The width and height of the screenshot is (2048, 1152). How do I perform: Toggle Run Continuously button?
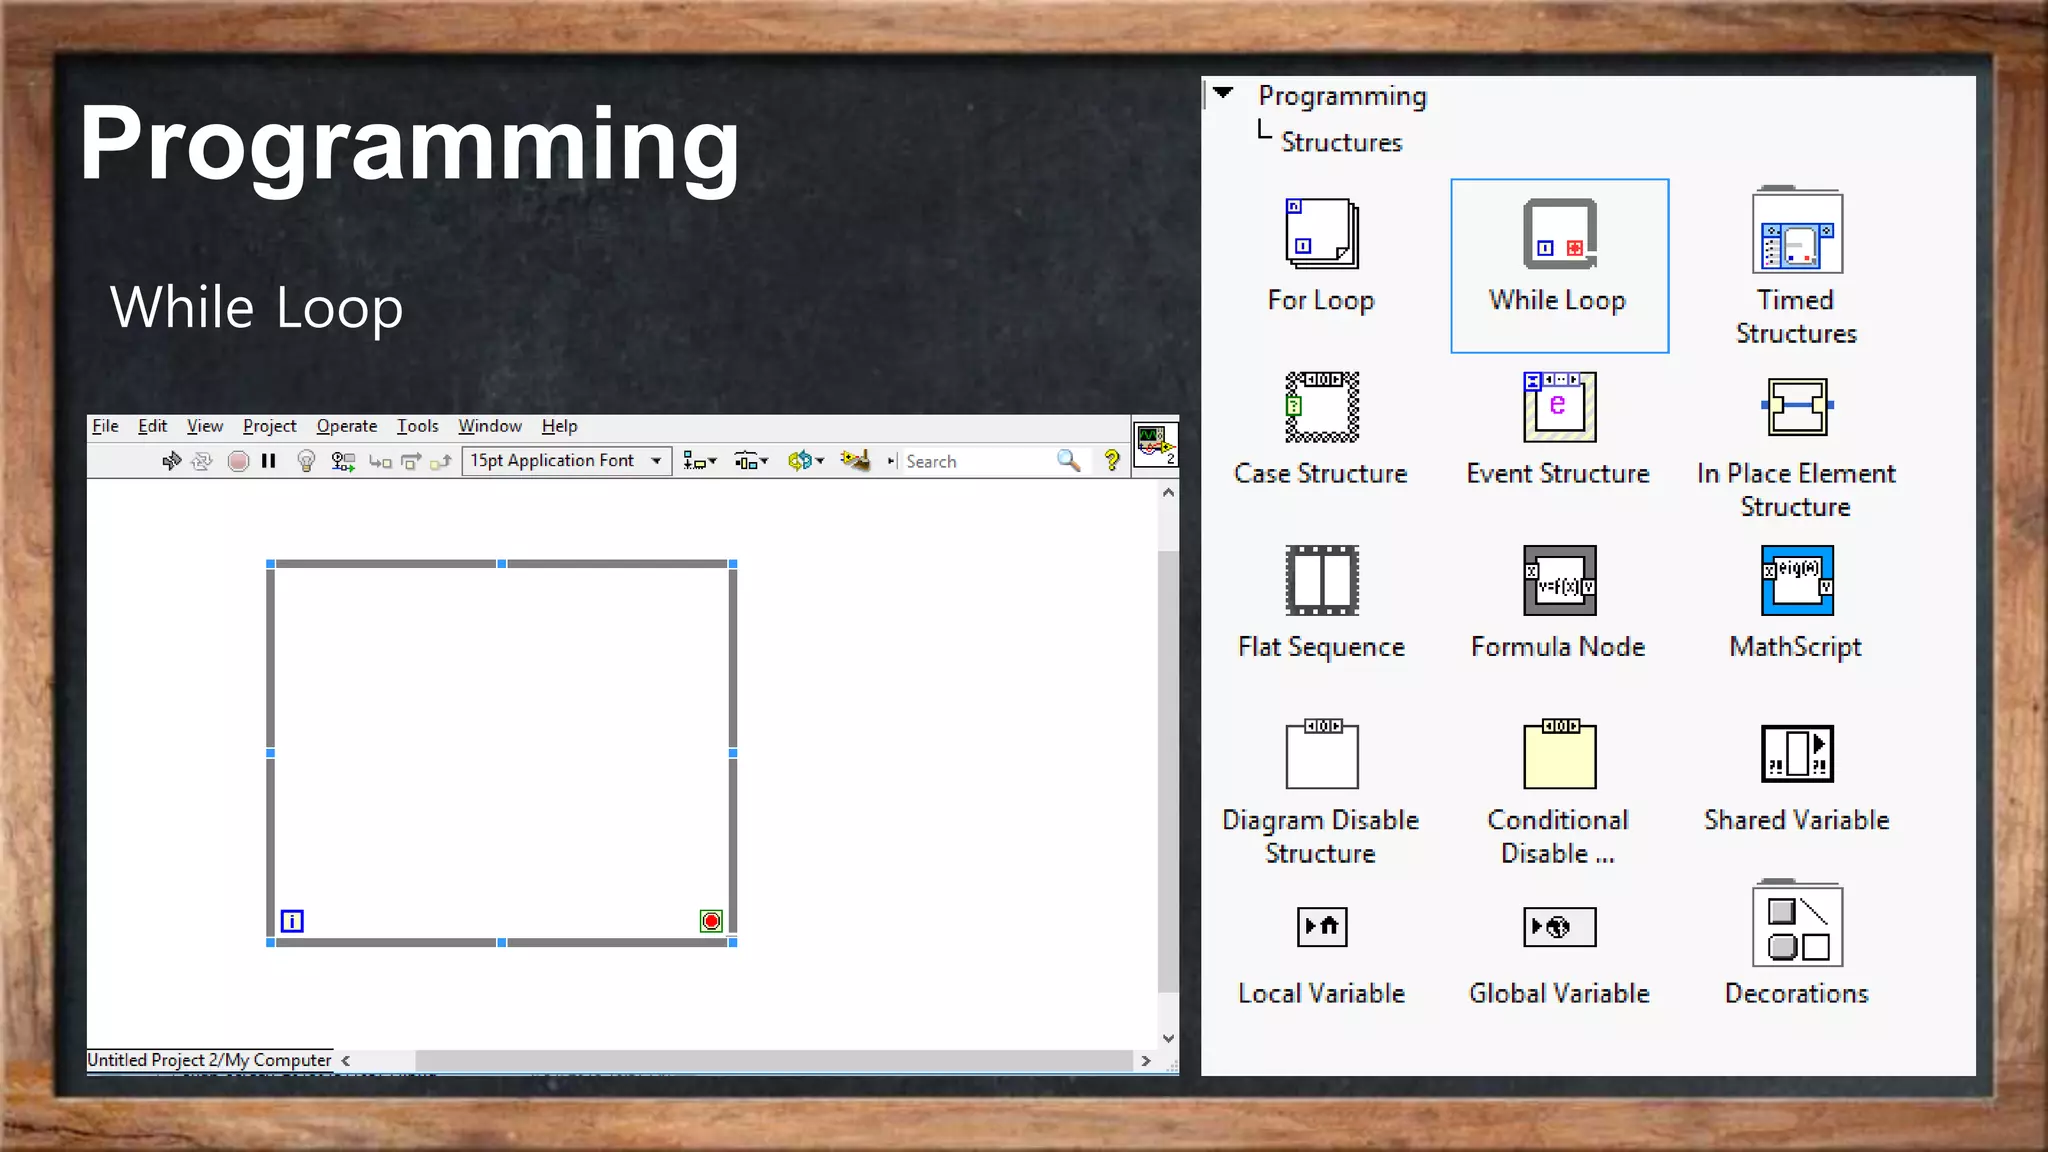coord(202,461)
